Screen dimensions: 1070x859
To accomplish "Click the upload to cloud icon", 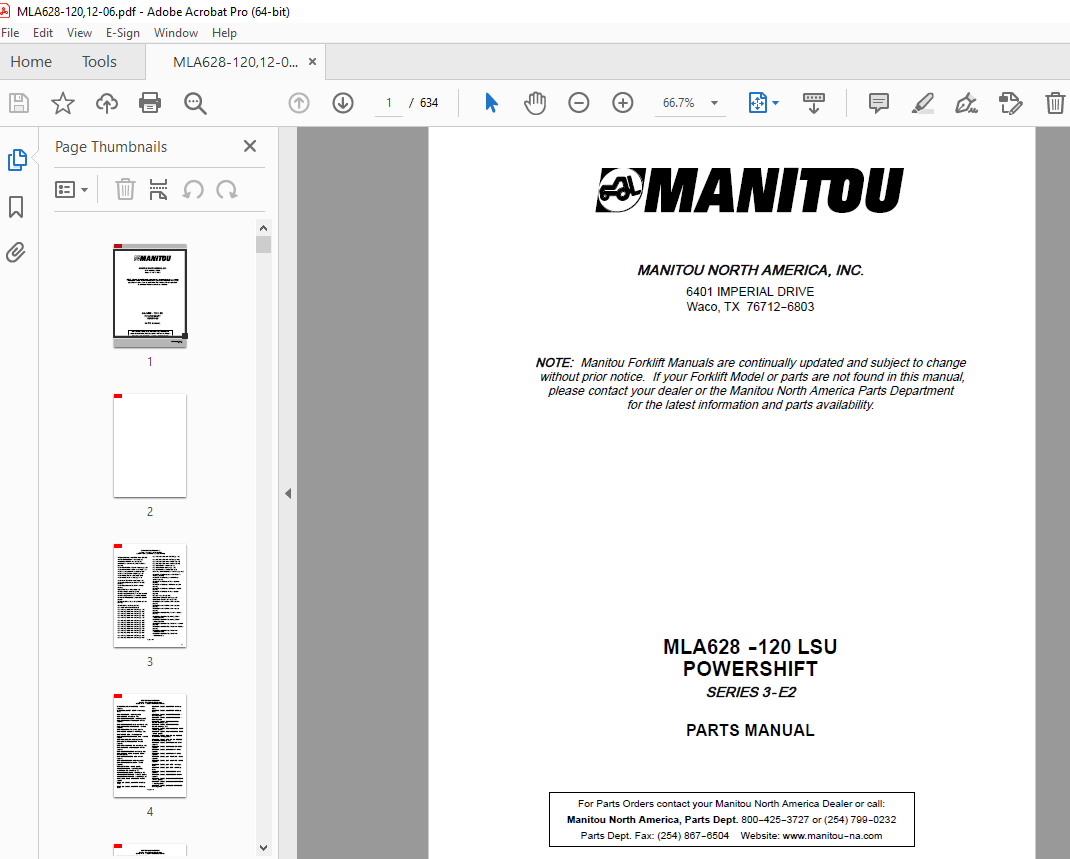I will pos(106,103).
